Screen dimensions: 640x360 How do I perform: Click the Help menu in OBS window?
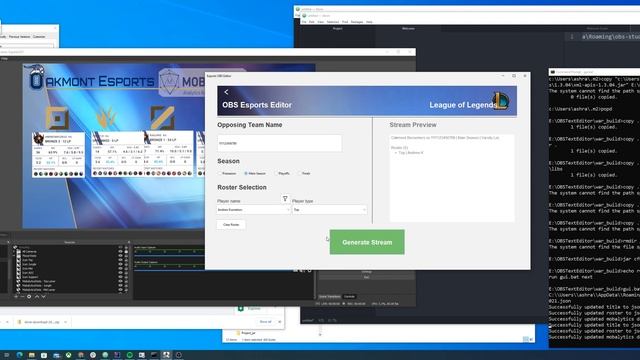point(4,58)
